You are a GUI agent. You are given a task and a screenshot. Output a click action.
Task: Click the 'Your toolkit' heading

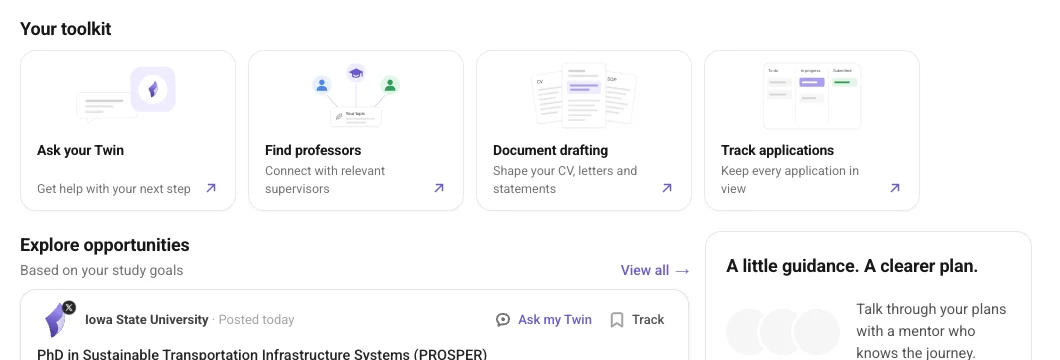(66, 29)
